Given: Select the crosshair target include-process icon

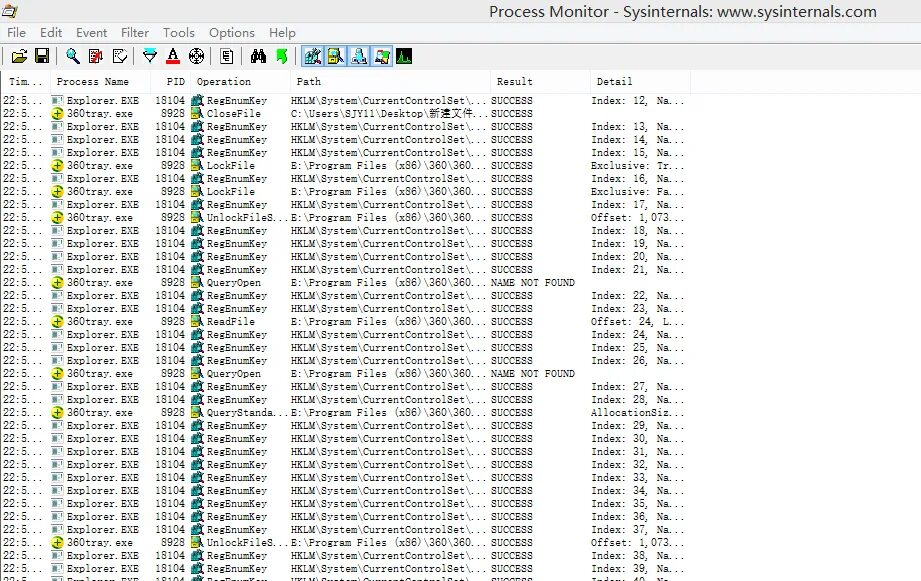Looking at the screenshot, I should click(x=196, y=56).
